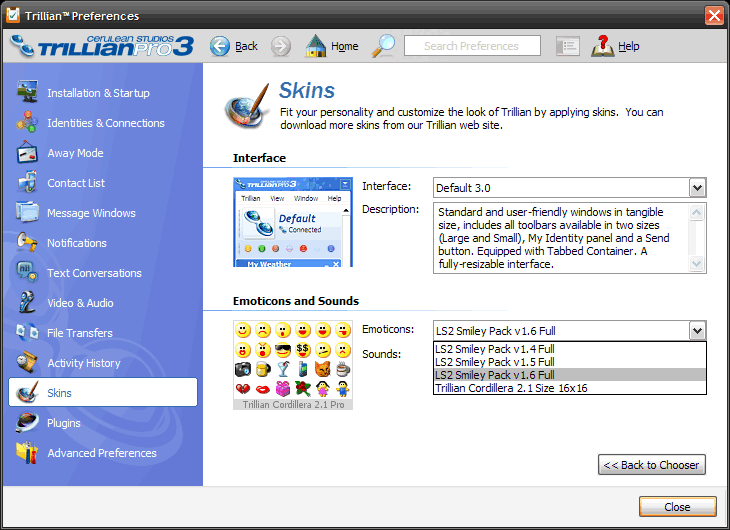
Task: Click the Advanced Preferences icon
Action: pos(27,452)
